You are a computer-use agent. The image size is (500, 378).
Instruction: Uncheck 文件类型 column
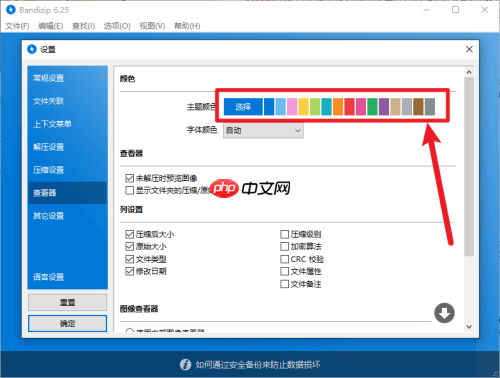pyautogui.click(x=129, y=259)
